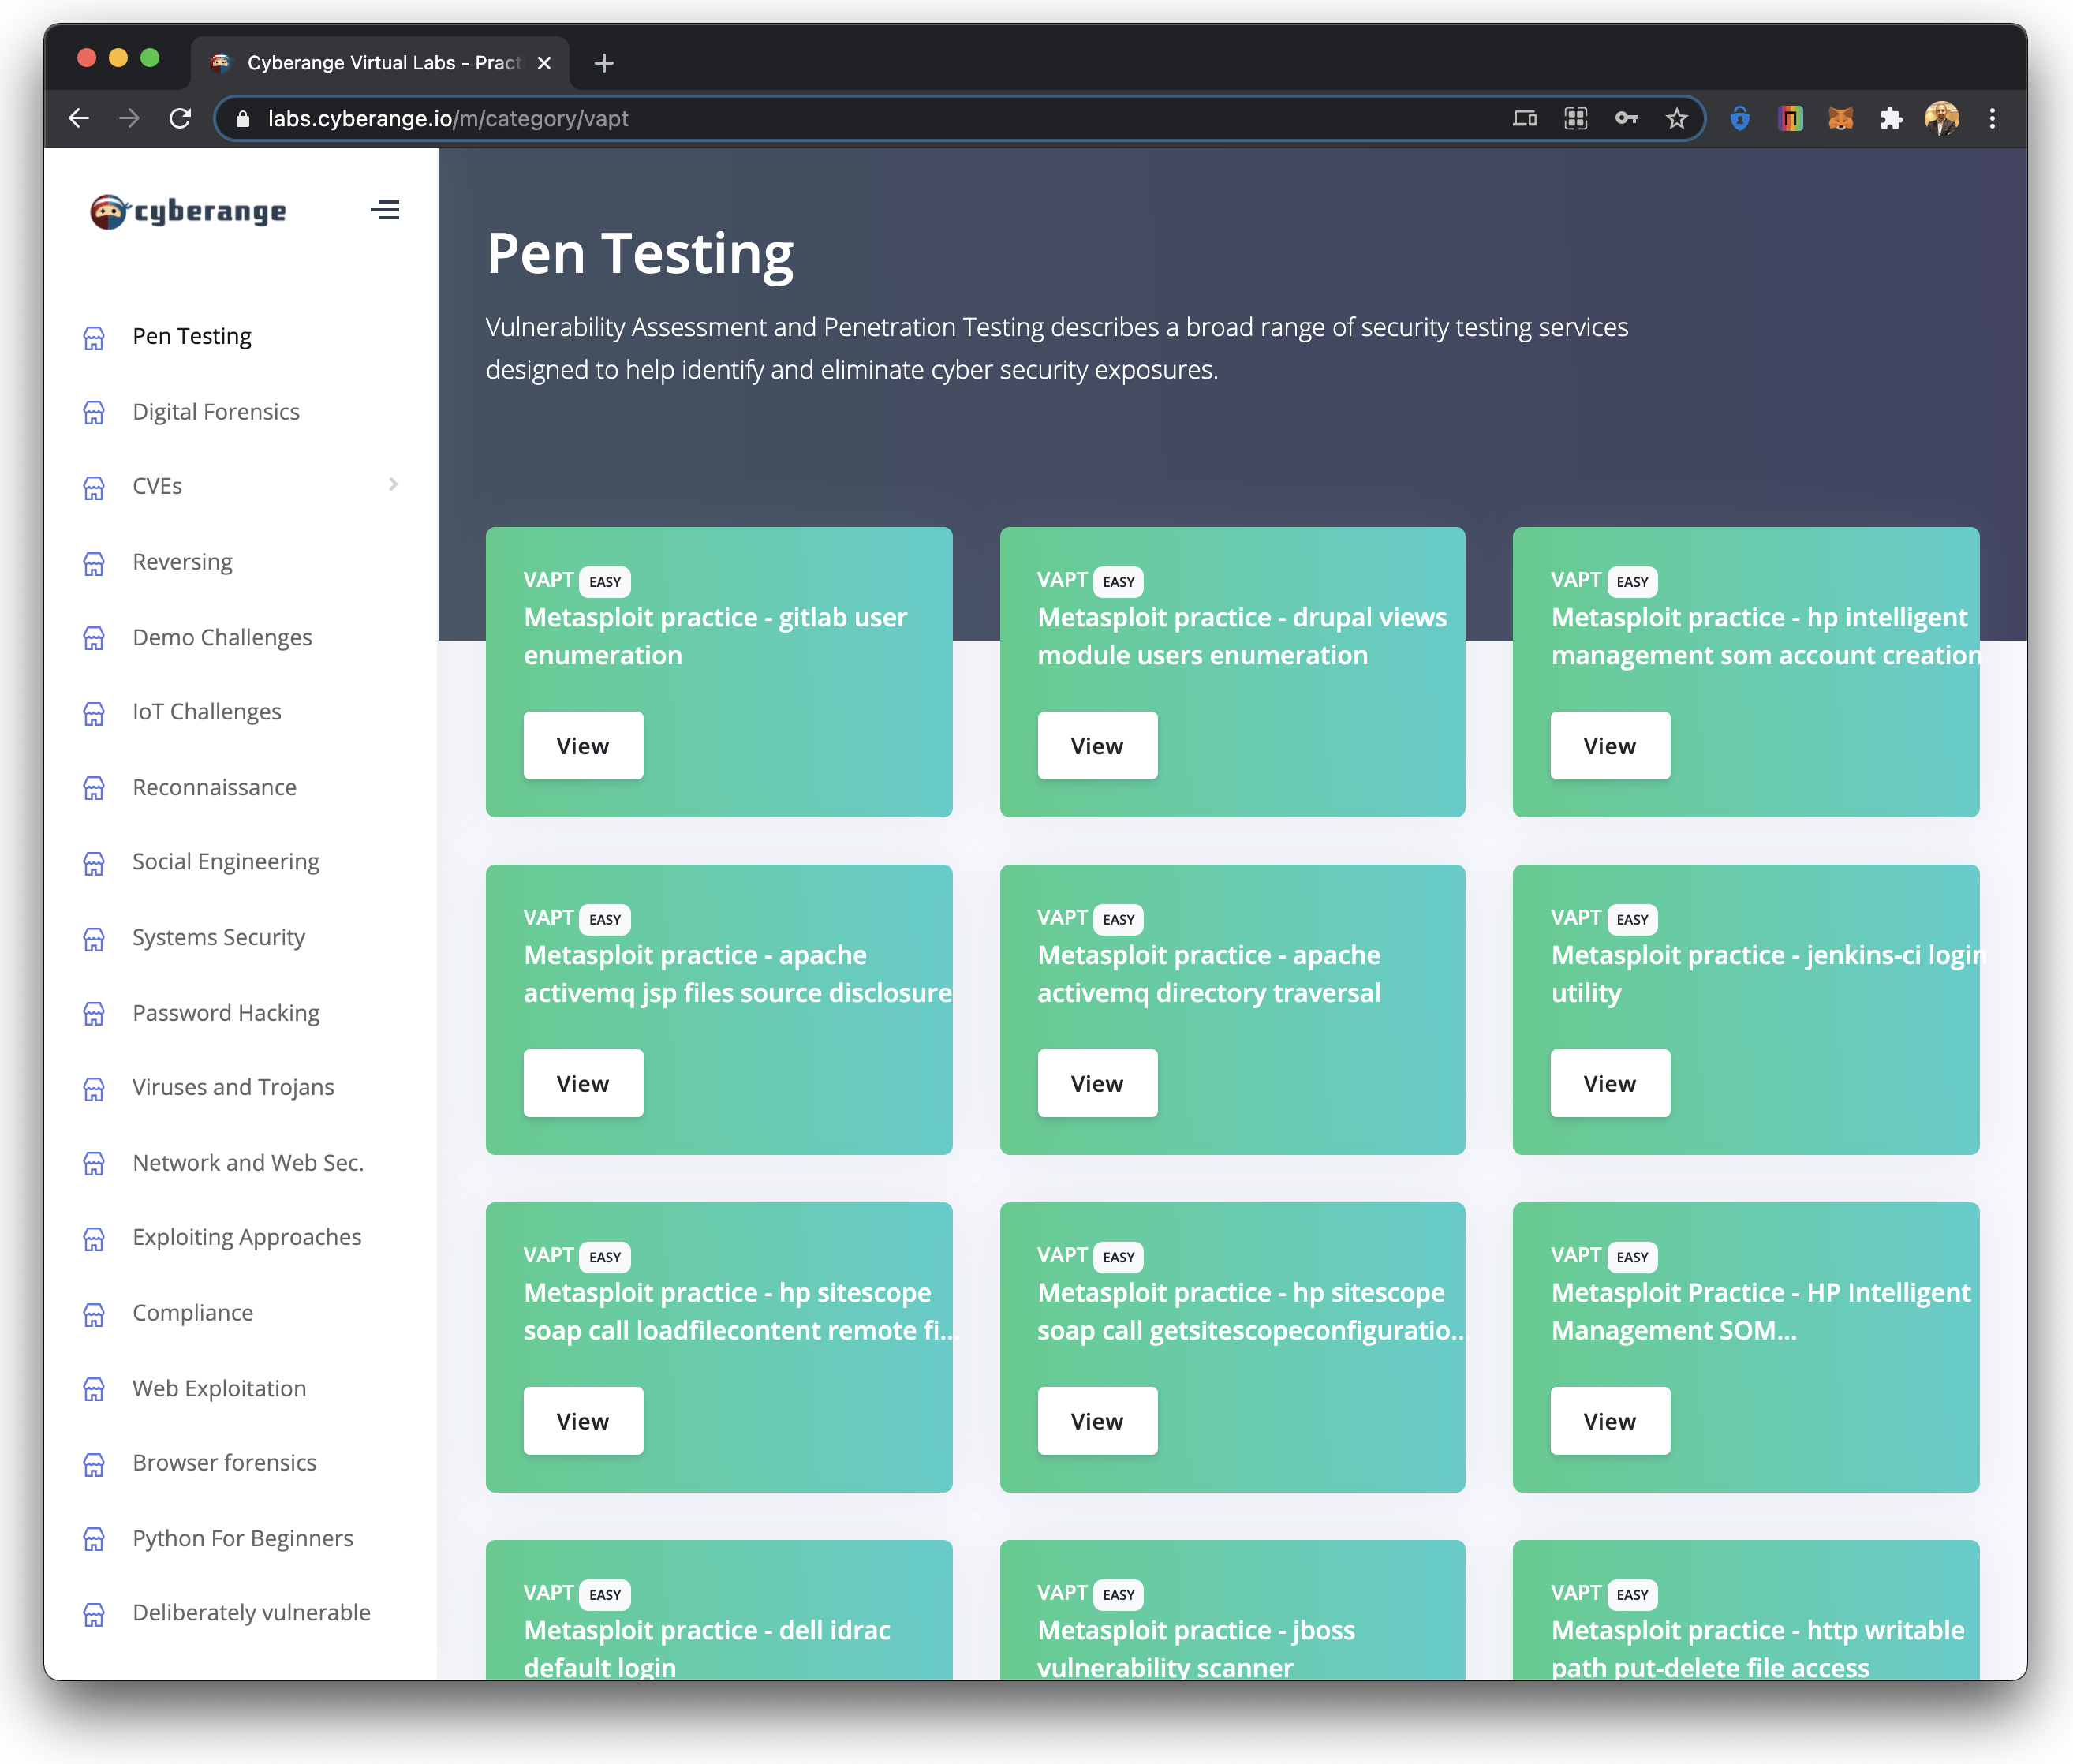This screenshot has width=2073, height=1764.
Task: Click the cyberange logo
Action: tap(188, 211)
